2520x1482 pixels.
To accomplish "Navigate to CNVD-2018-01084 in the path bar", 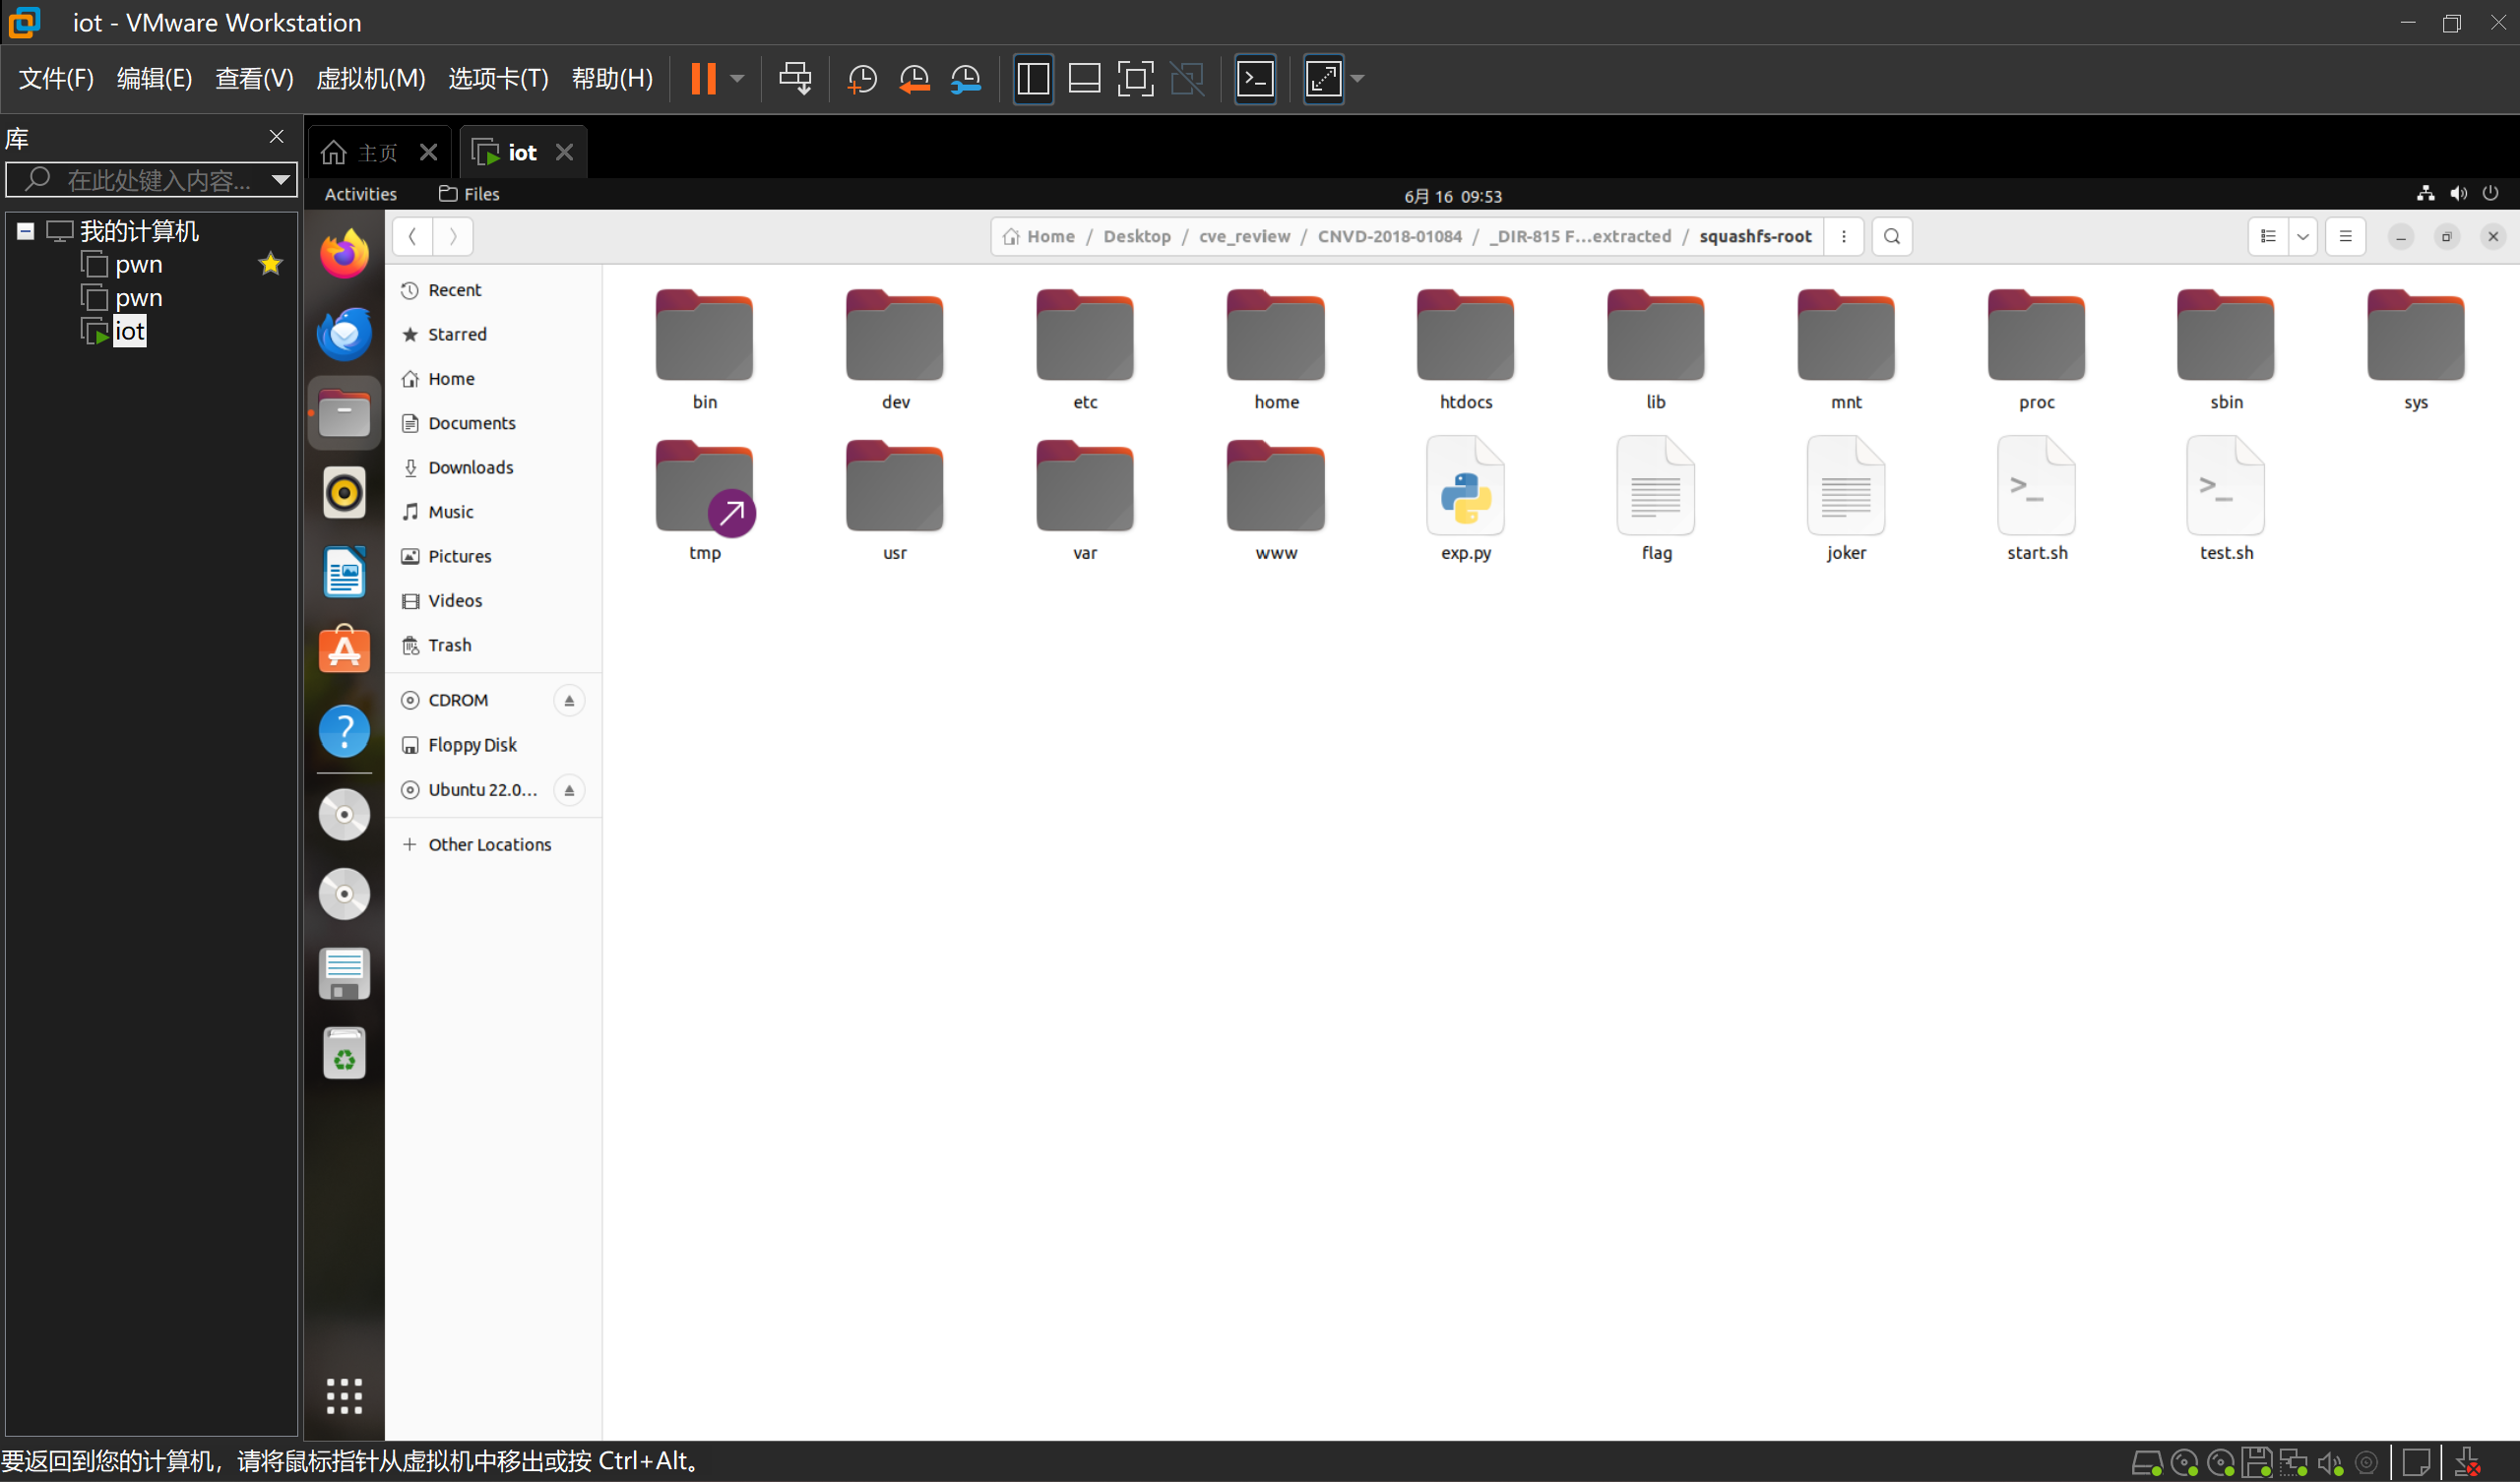I will [x=1389, y=237].
